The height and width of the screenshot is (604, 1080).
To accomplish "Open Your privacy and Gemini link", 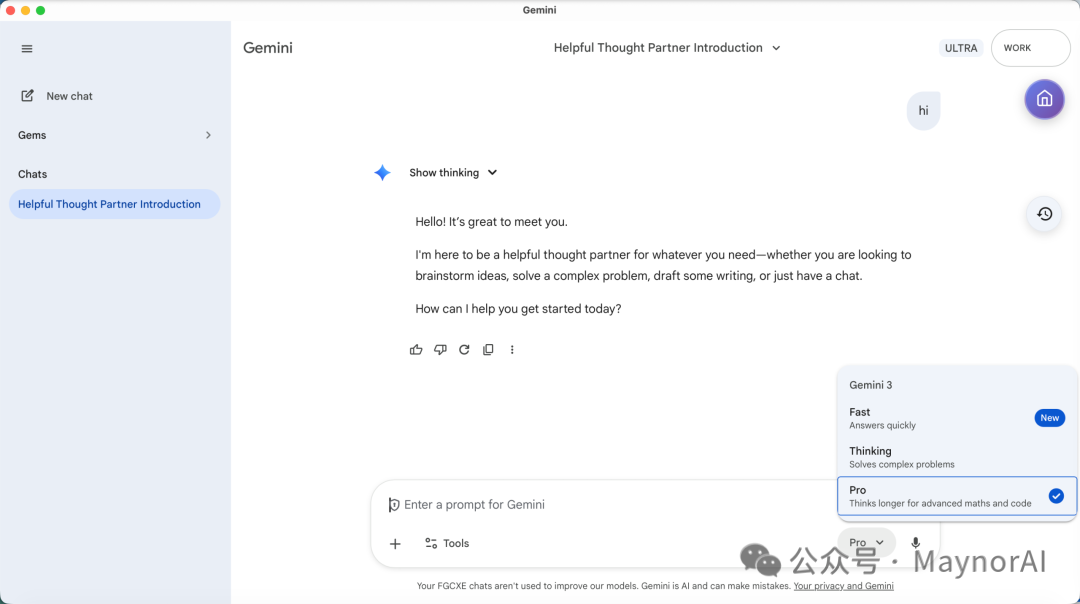I will point(843,586).
